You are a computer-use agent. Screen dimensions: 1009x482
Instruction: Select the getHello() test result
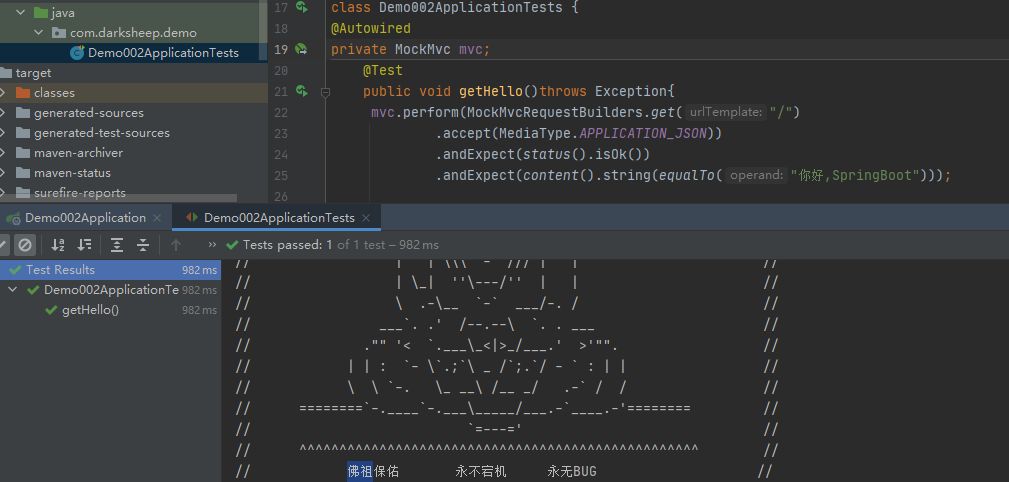[x=90, y=310]
